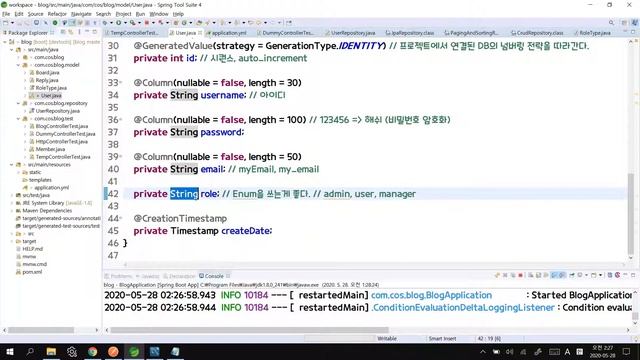The image size is (640, 360).
Task: Collapse the com.cos.blog.model package
Action: coord(19,65)
